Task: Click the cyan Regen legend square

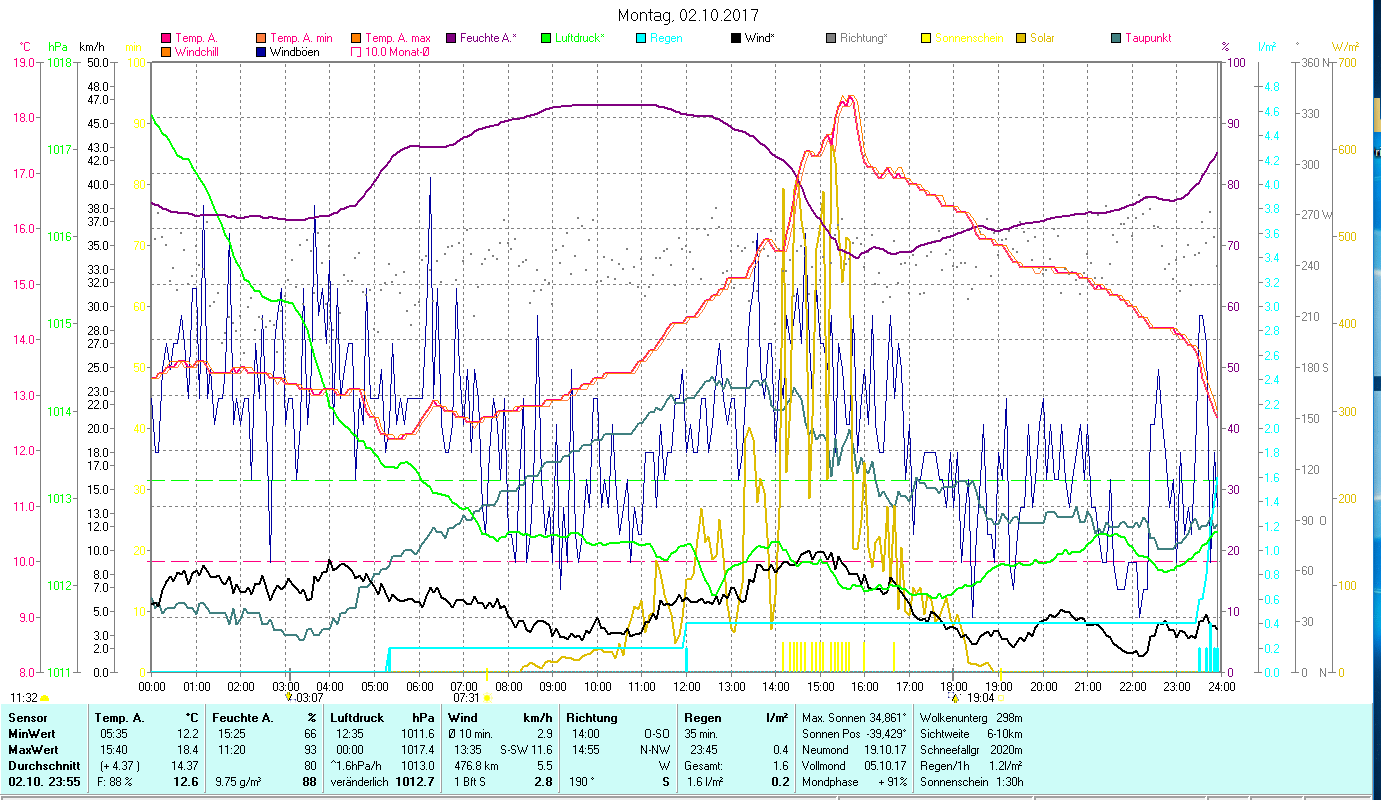Action: (639, 38)
